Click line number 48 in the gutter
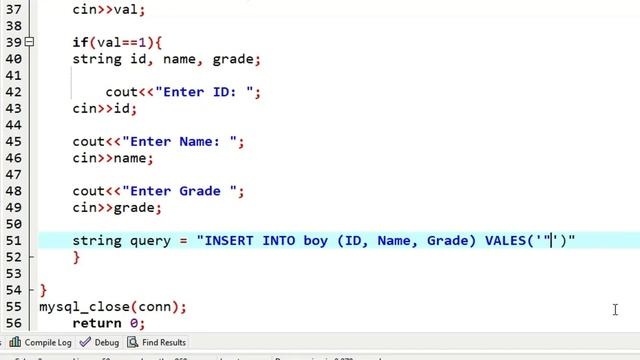Screen dimensions: 640x360 [13, 191]
